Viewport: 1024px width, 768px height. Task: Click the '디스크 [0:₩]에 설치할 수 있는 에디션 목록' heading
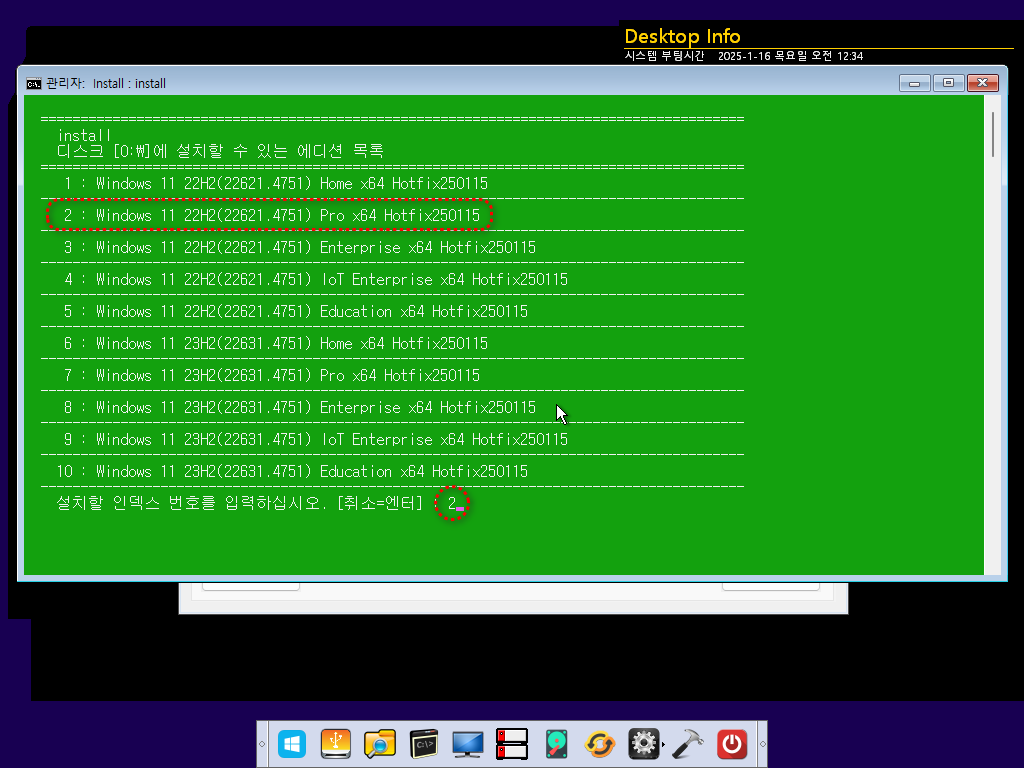pos(220,152)
